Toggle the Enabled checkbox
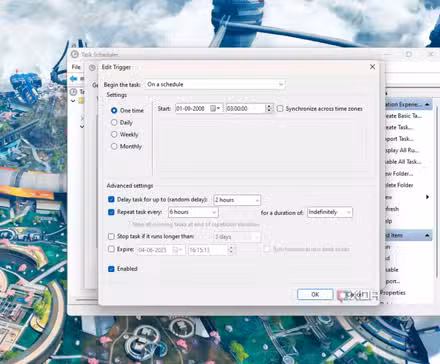Screen dimensions: 440x364 pyautogui.click(x=111, y=269)
